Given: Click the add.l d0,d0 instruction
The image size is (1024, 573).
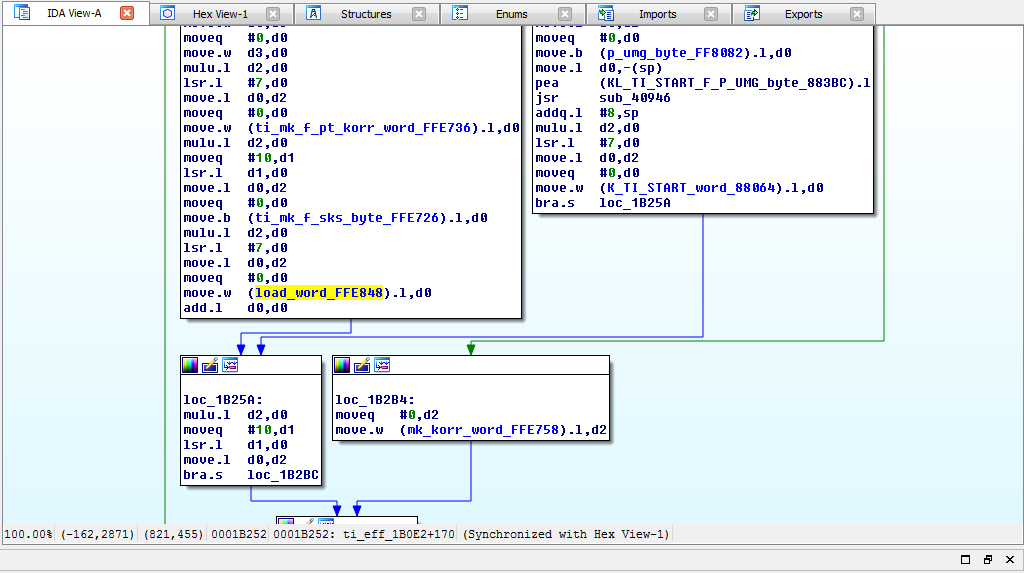Looking at the screenshot, I should coord(235,308).
